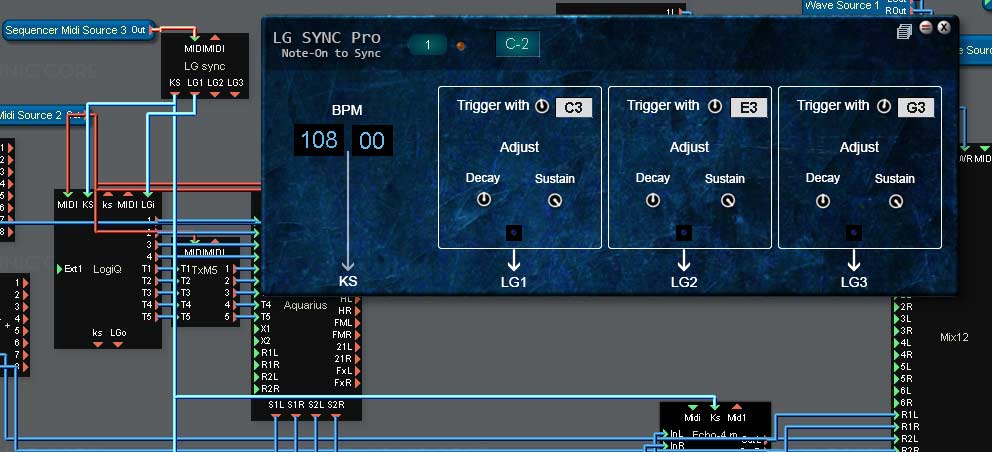This screenshot has height=452, width=992.
Task: Turn the LG2 Decay knob
Action: point(653,200)
